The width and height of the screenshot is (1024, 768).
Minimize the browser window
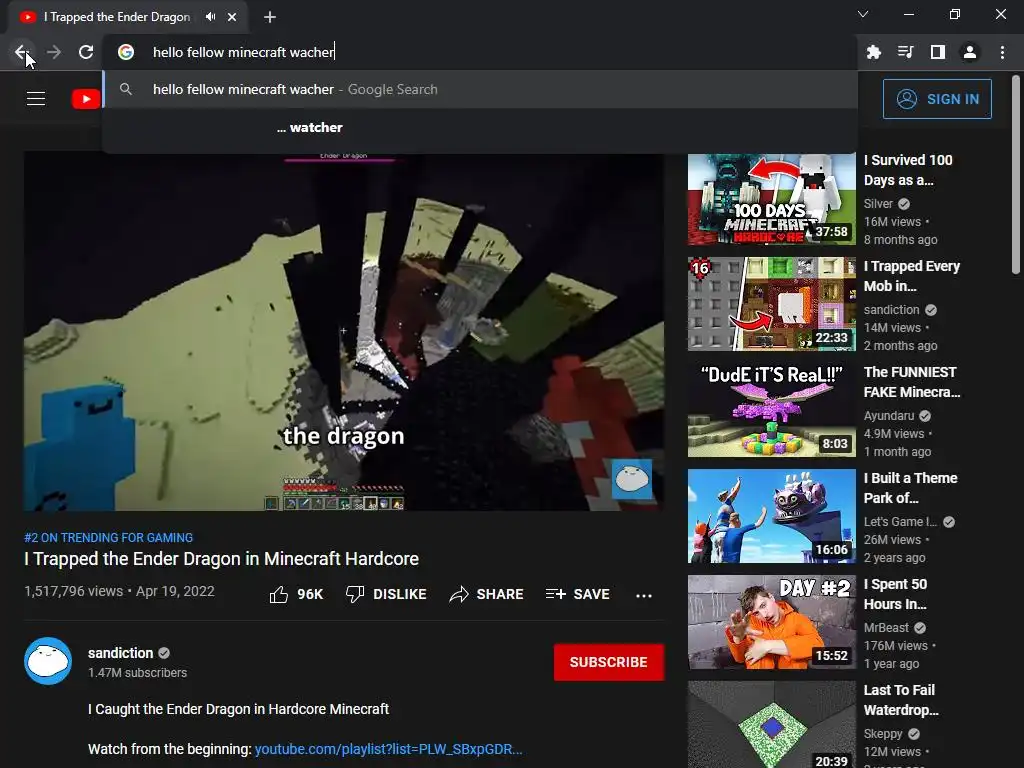coord(909,14)
